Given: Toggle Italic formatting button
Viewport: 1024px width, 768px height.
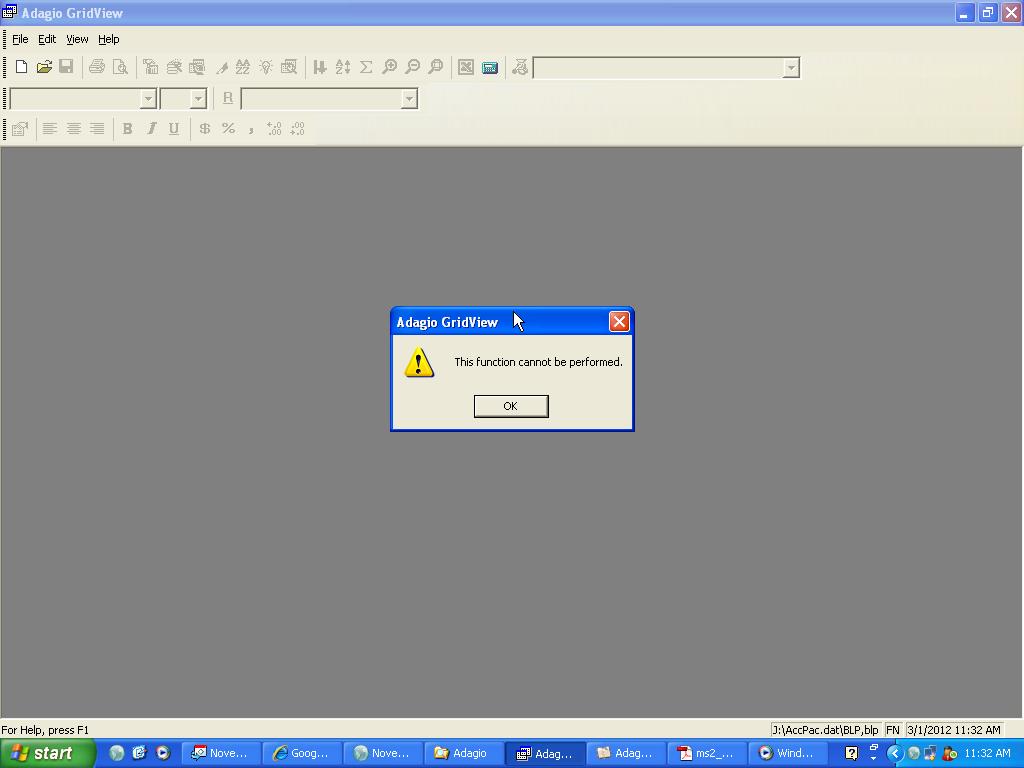Looking at the screenshot, I should [151, 128].
